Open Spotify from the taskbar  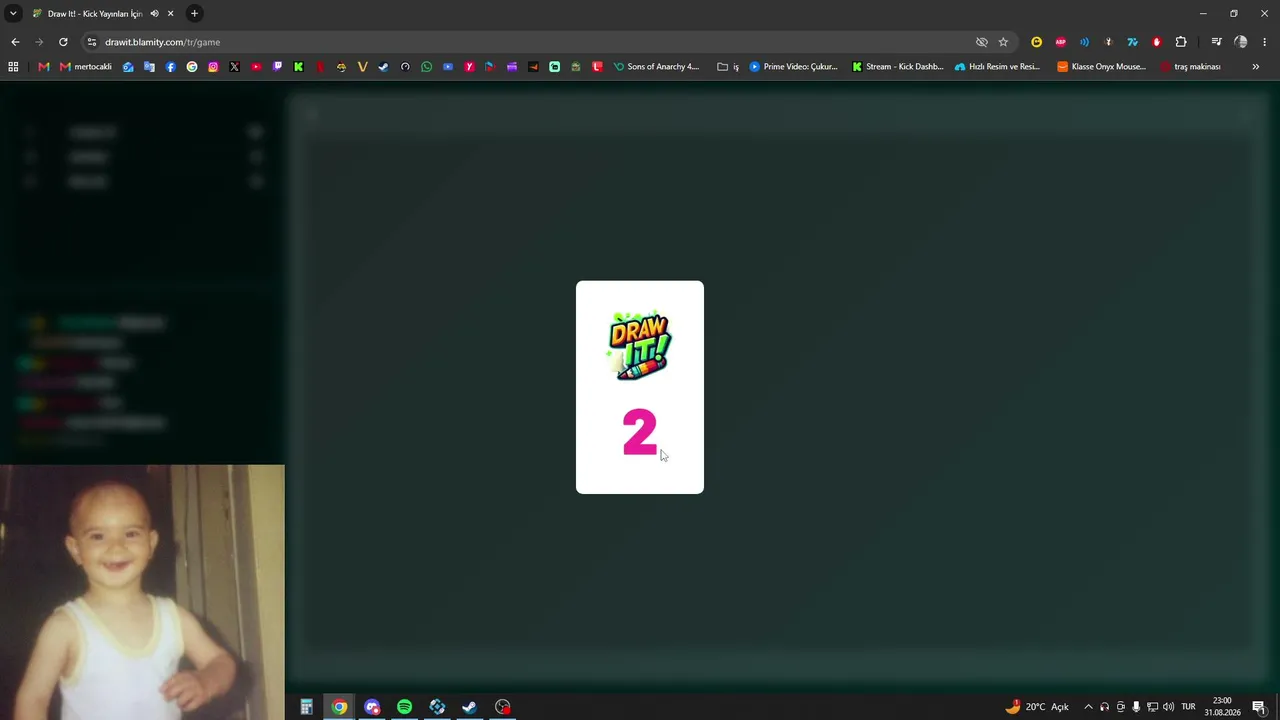pyautogui.click(x=405, y=707)
